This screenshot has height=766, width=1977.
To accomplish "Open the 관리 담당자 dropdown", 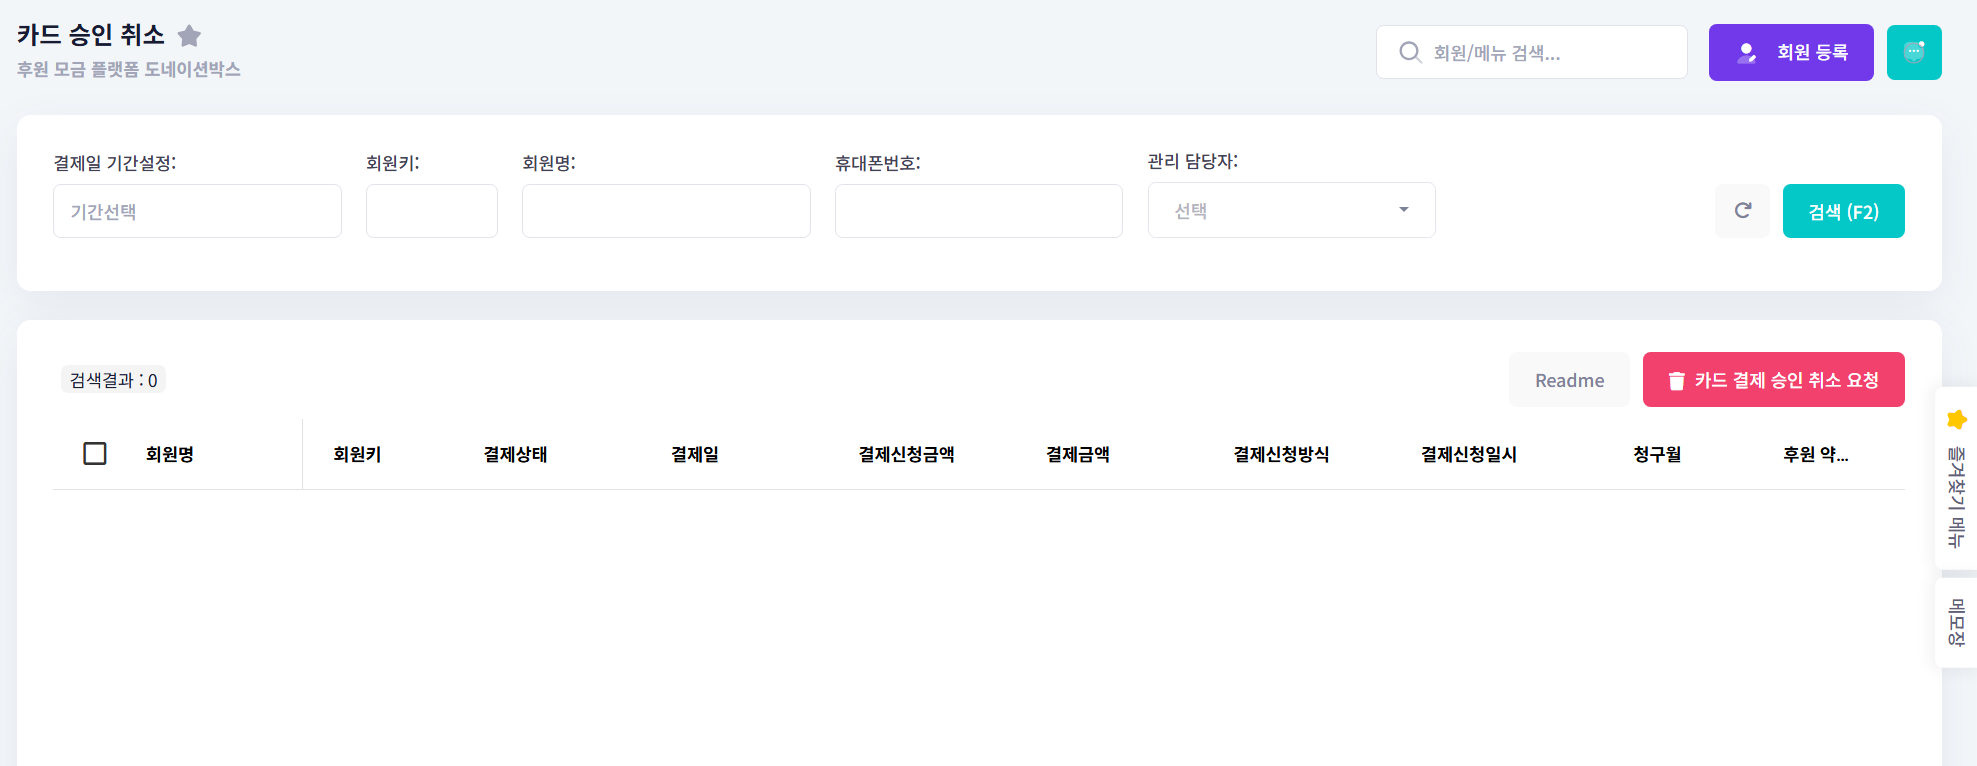I will tap(1291, 210).
